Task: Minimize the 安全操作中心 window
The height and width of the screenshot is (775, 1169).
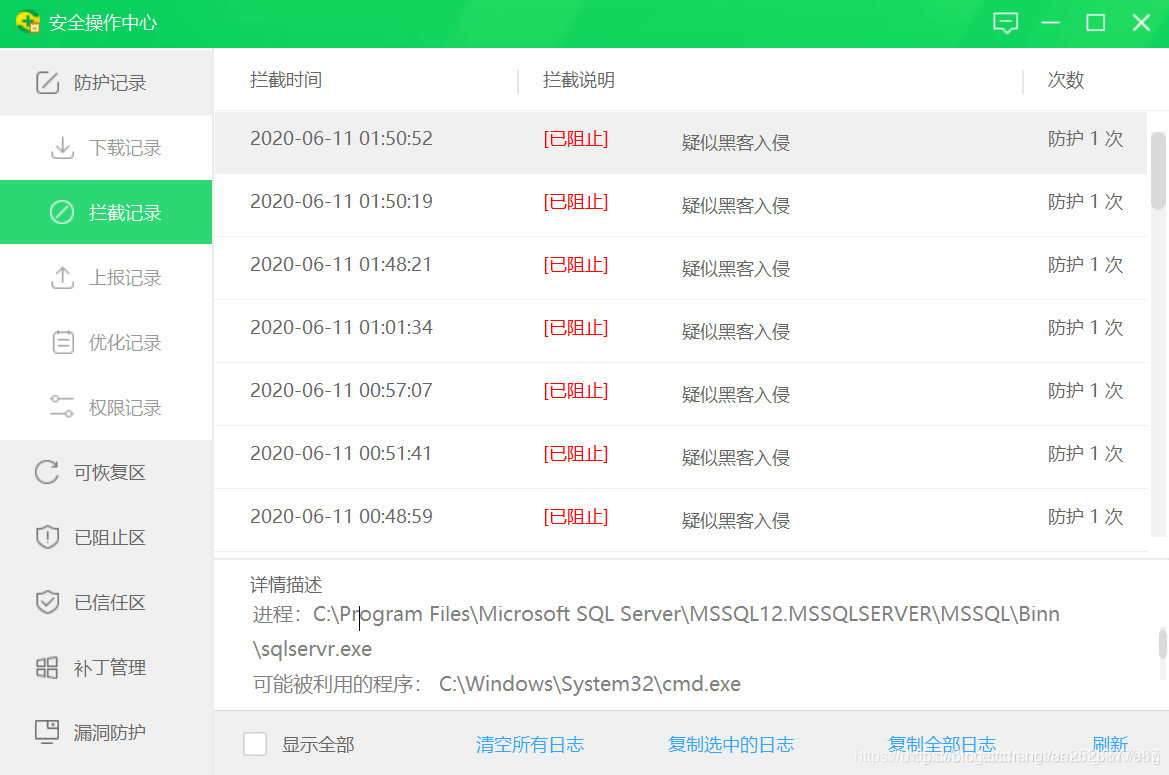Action: point(1050,23)
